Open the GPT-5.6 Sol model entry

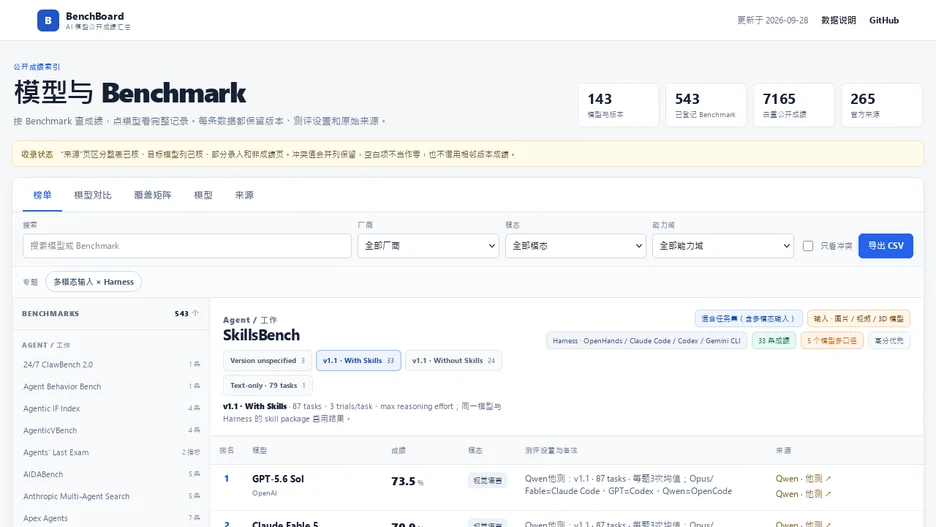[278, 479]
